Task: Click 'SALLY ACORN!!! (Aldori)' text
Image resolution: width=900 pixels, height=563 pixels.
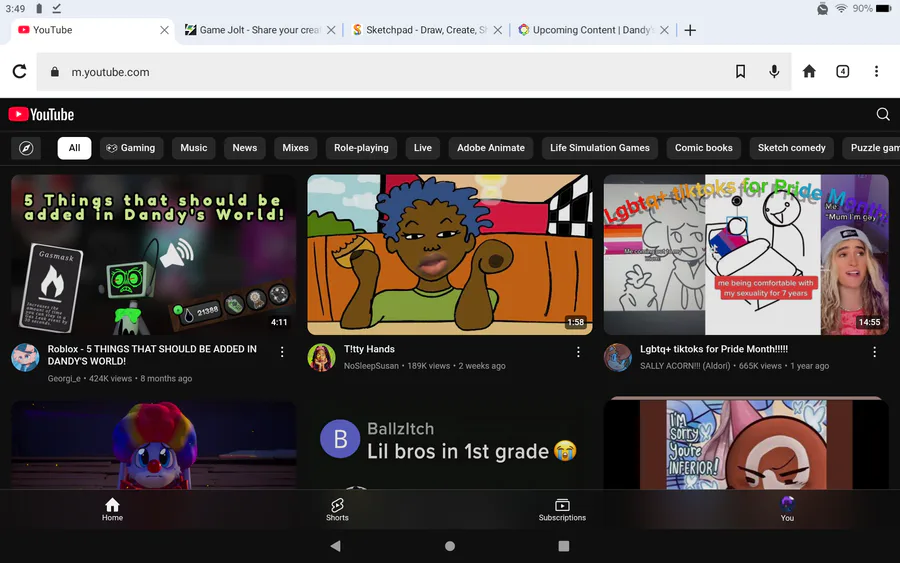Action: coord(685,366)
